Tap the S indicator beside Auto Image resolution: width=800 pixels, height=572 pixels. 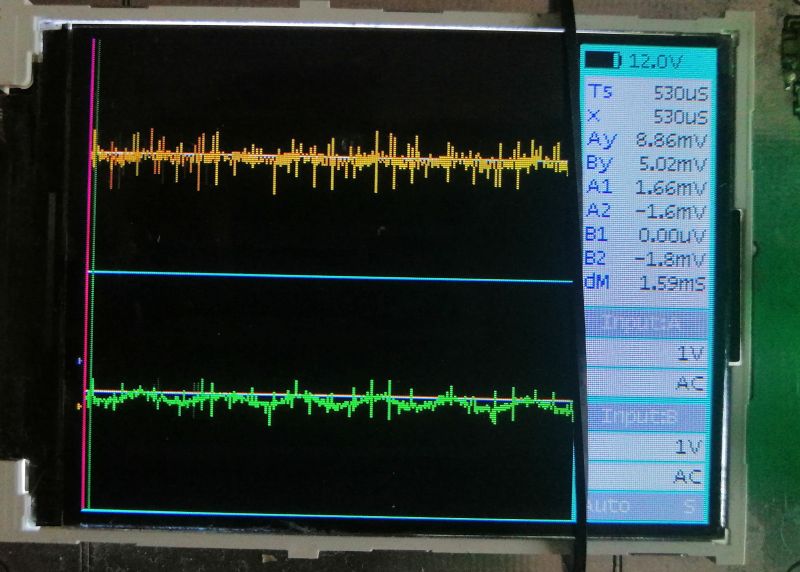(689, 507)
